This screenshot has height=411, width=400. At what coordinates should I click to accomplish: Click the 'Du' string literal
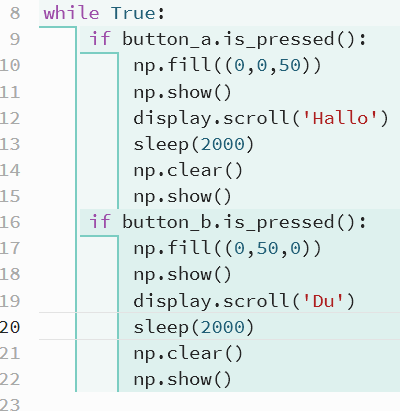tap(323, 301)
